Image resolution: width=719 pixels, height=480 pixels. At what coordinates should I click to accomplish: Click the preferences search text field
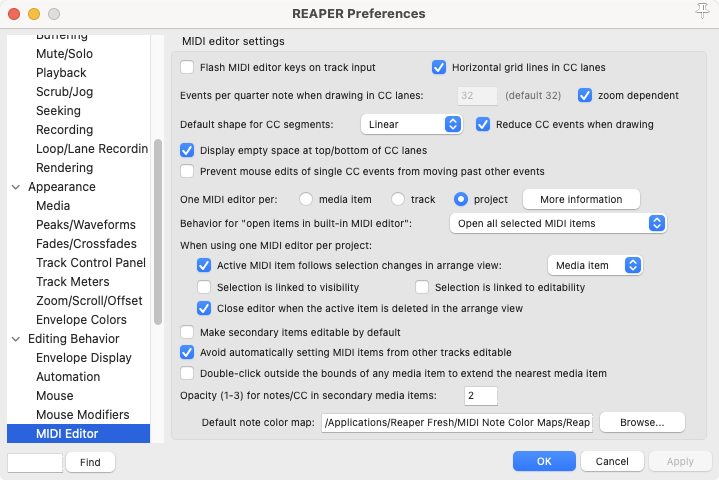coord(35,462)
